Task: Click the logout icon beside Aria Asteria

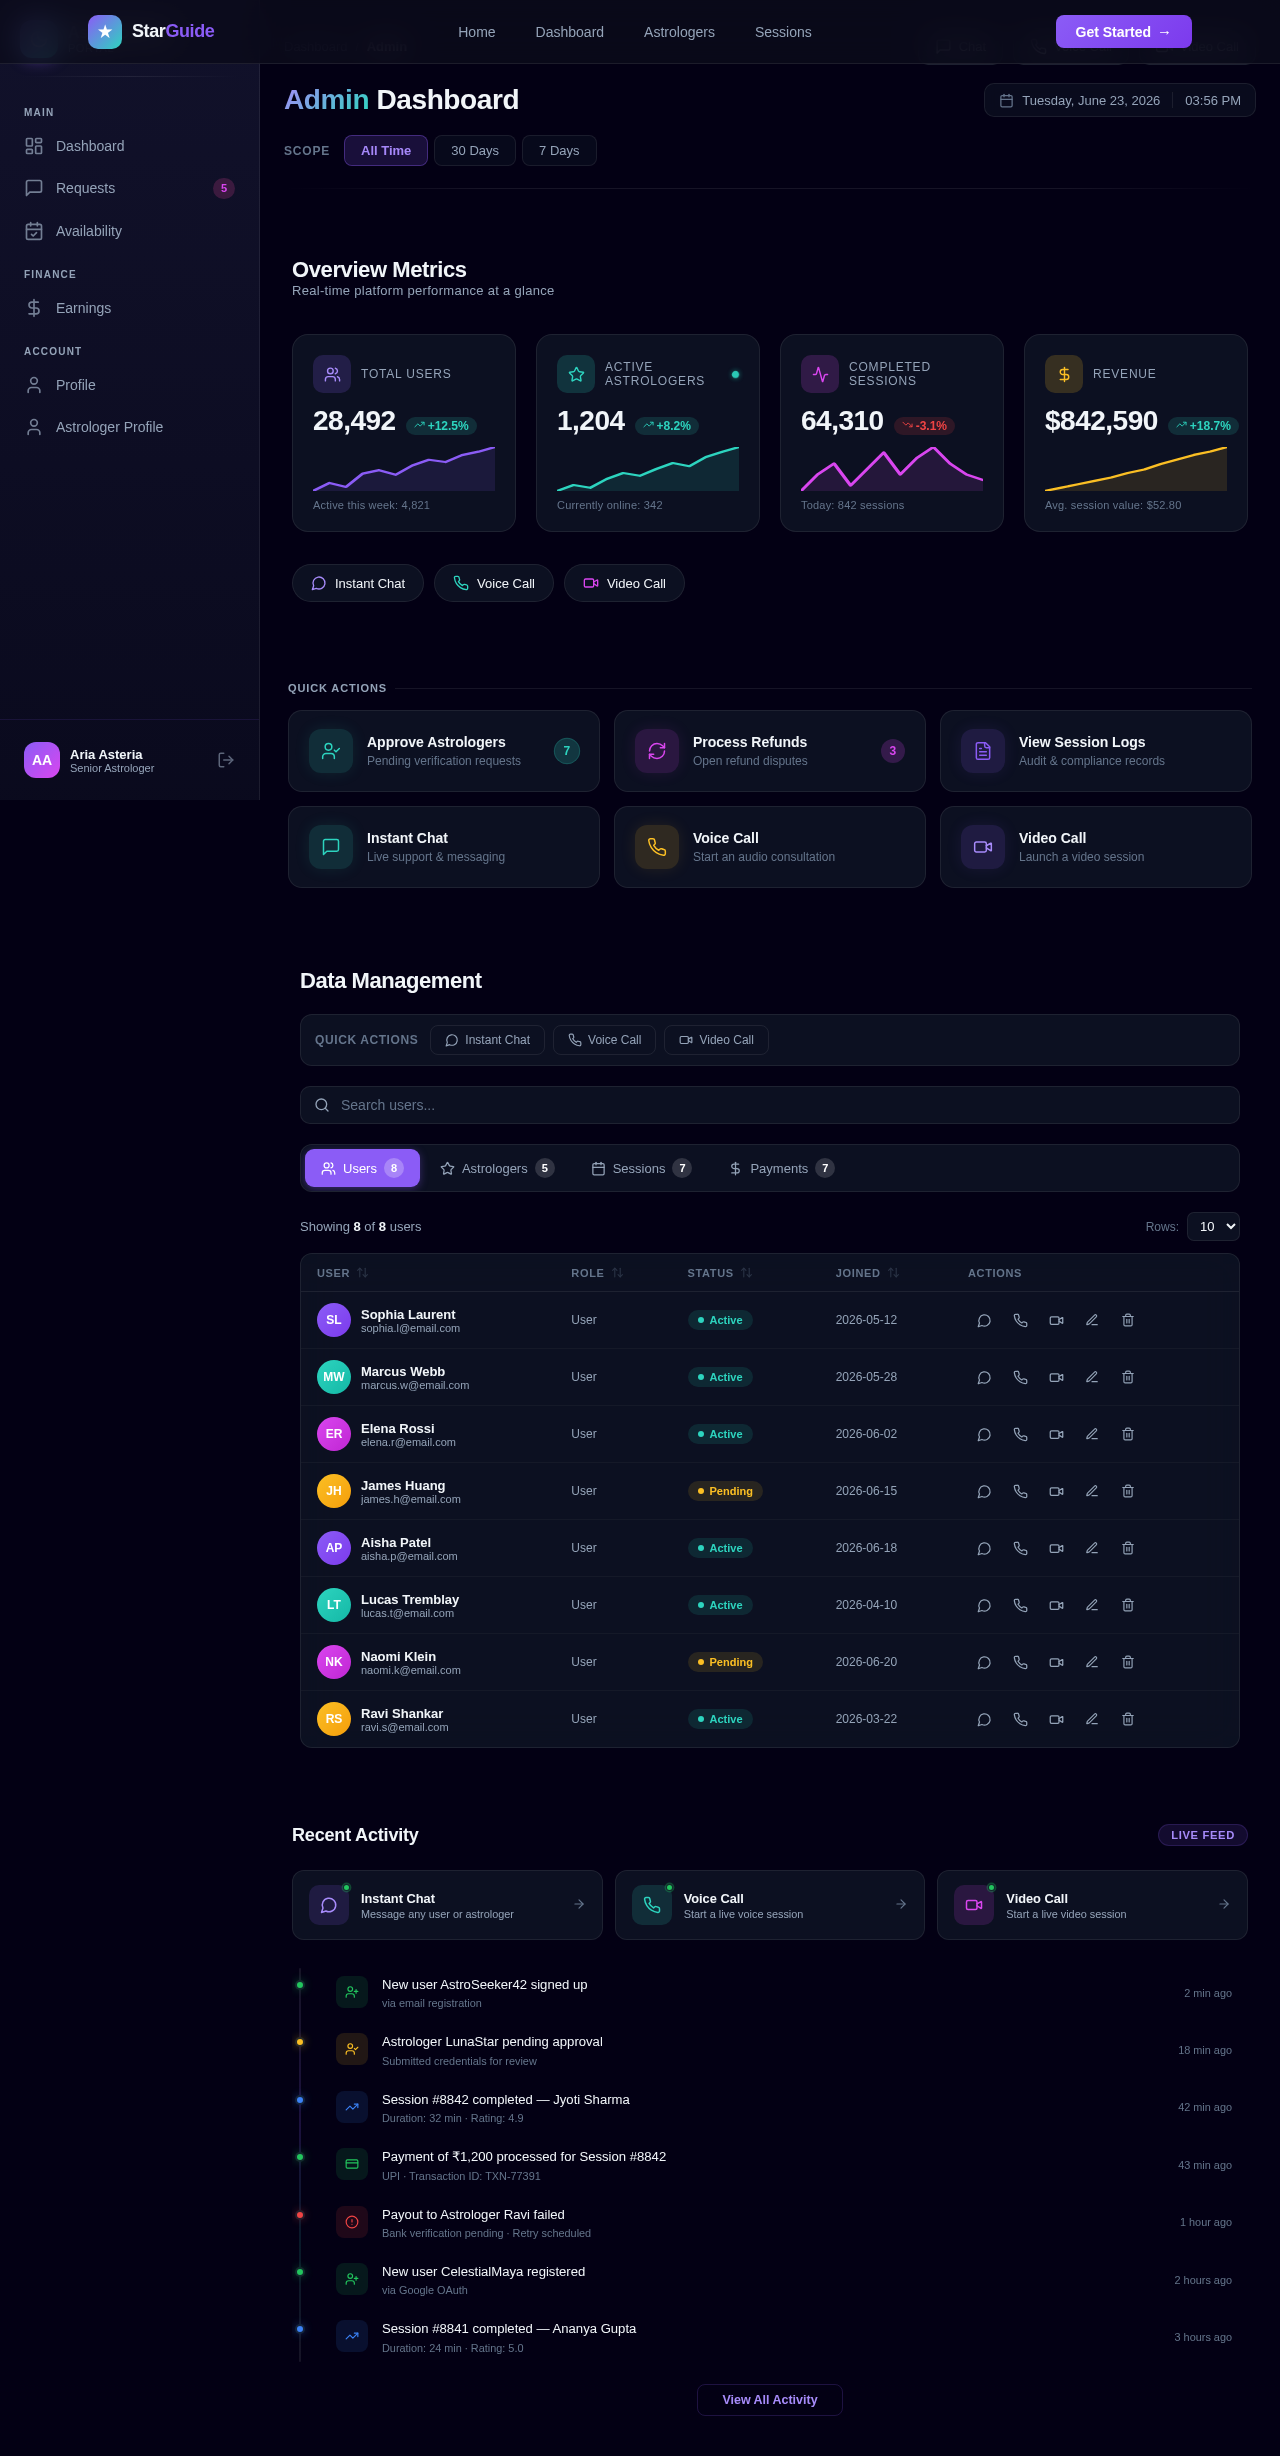Action: click(226, 760)
